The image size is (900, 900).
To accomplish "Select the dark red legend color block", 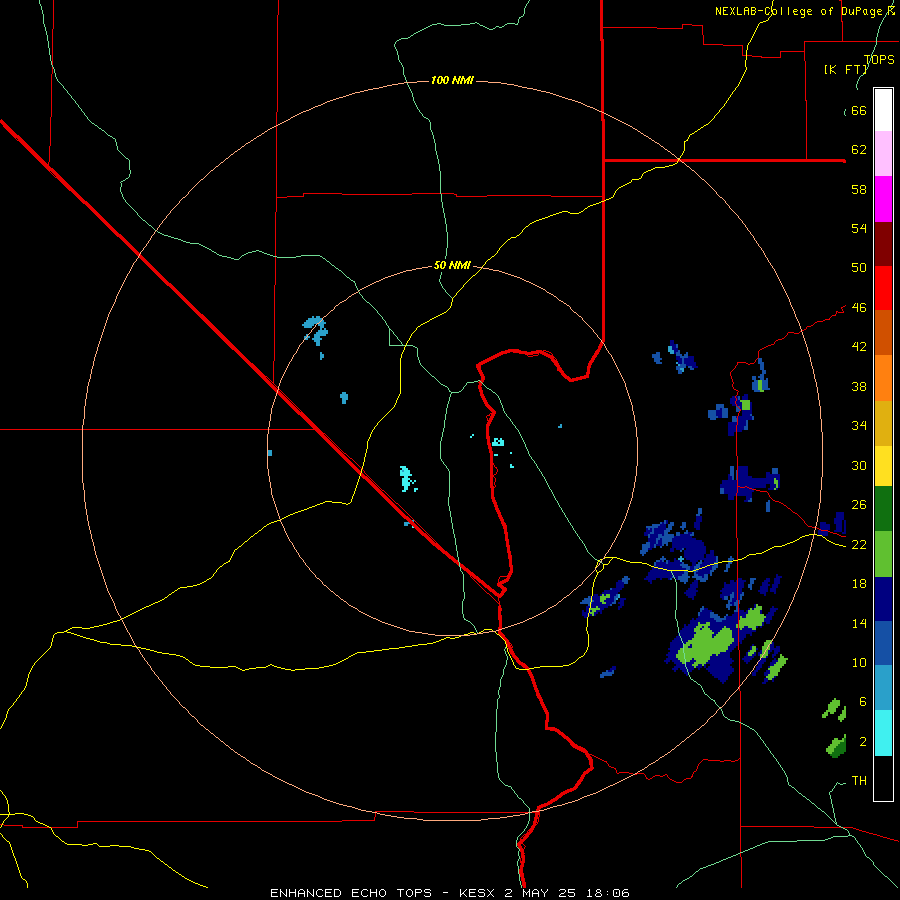I will coord(883,244).
